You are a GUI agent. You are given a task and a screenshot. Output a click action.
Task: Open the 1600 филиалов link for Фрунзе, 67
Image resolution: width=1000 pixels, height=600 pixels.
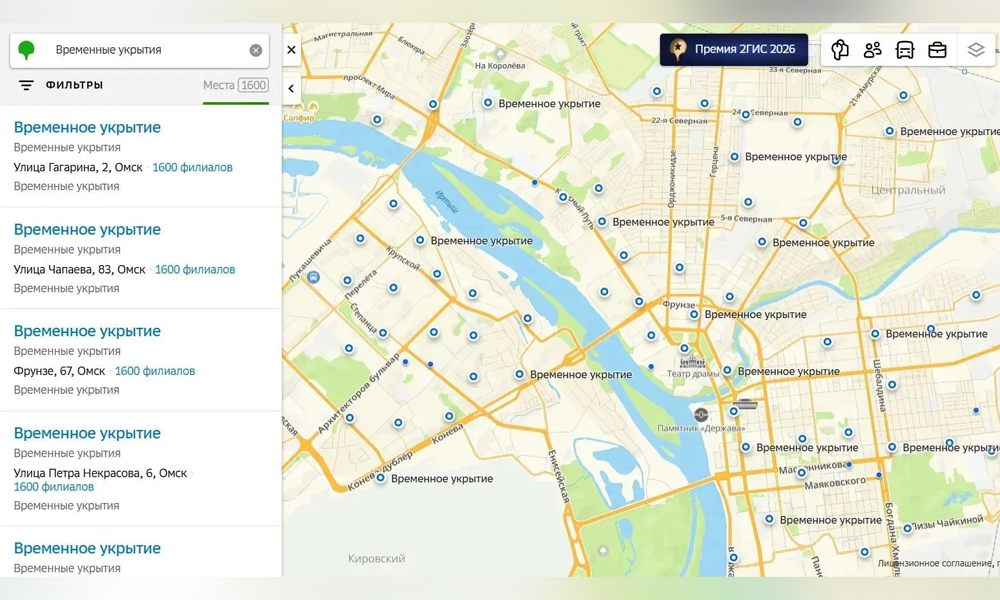[x=155, y=371]
